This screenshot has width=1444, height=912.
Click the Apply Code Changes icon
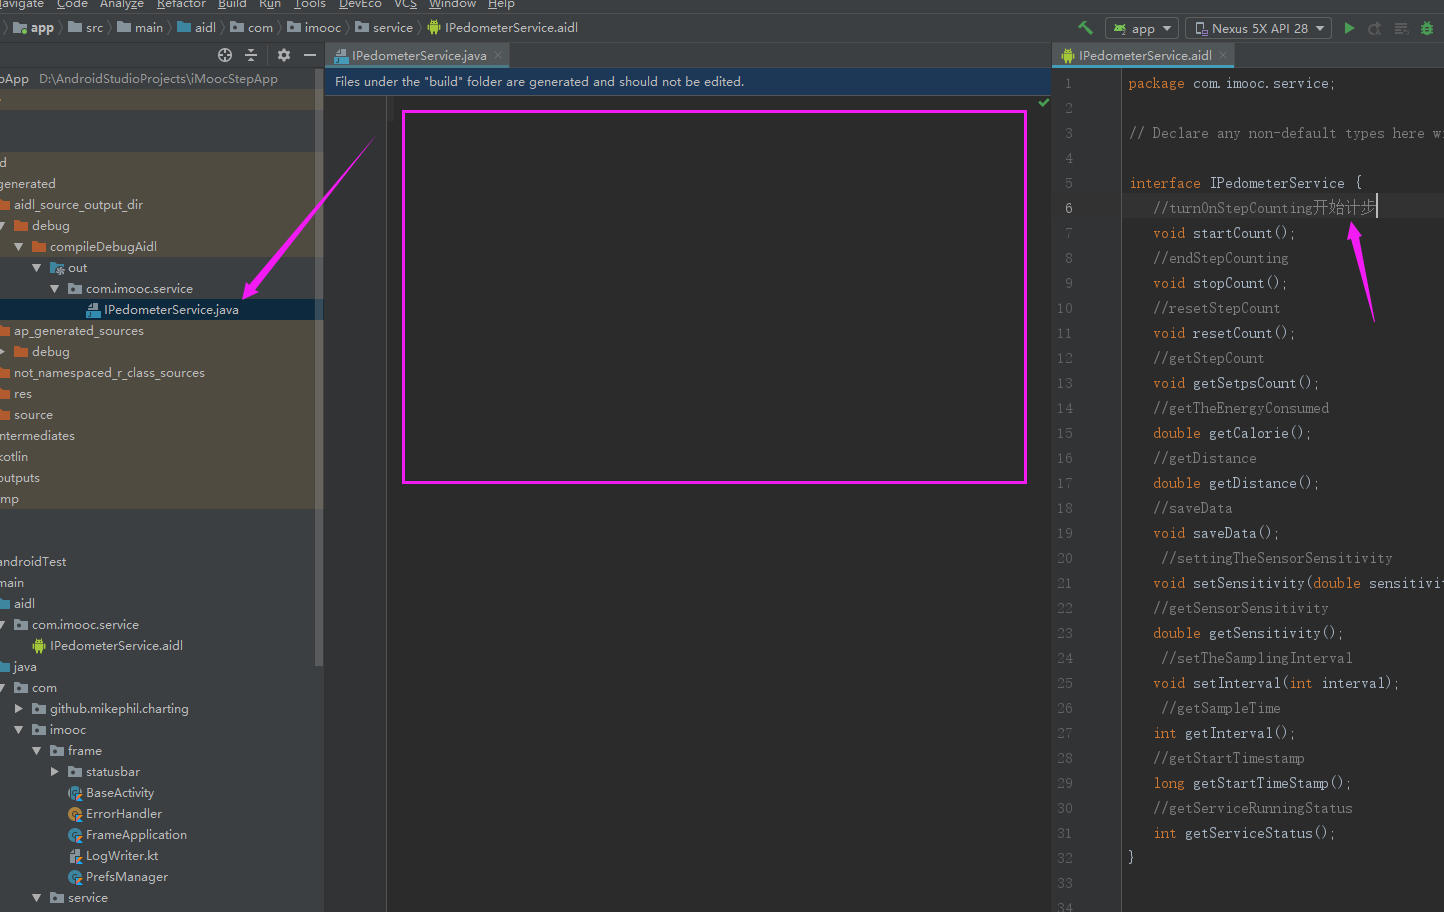[x=1401, y=28]
